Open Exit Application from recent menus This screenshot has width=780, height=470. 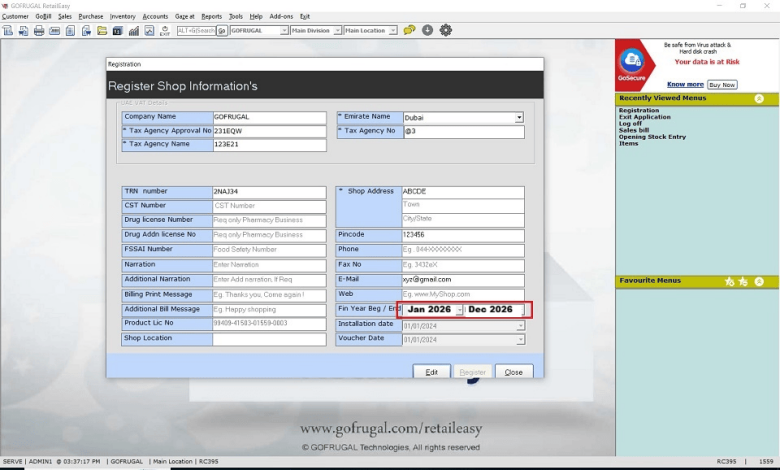pos(644,117)
